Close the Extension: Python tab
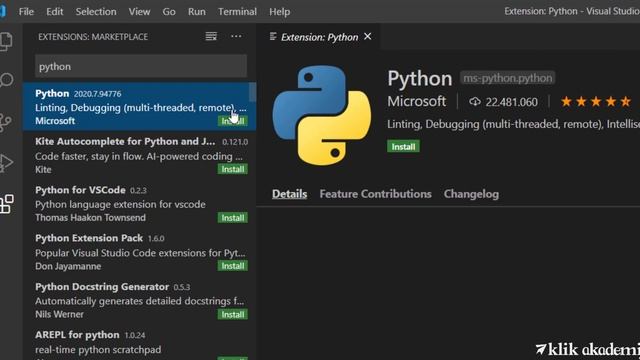This screenshot has height=360, width=640. click(368, 37)
